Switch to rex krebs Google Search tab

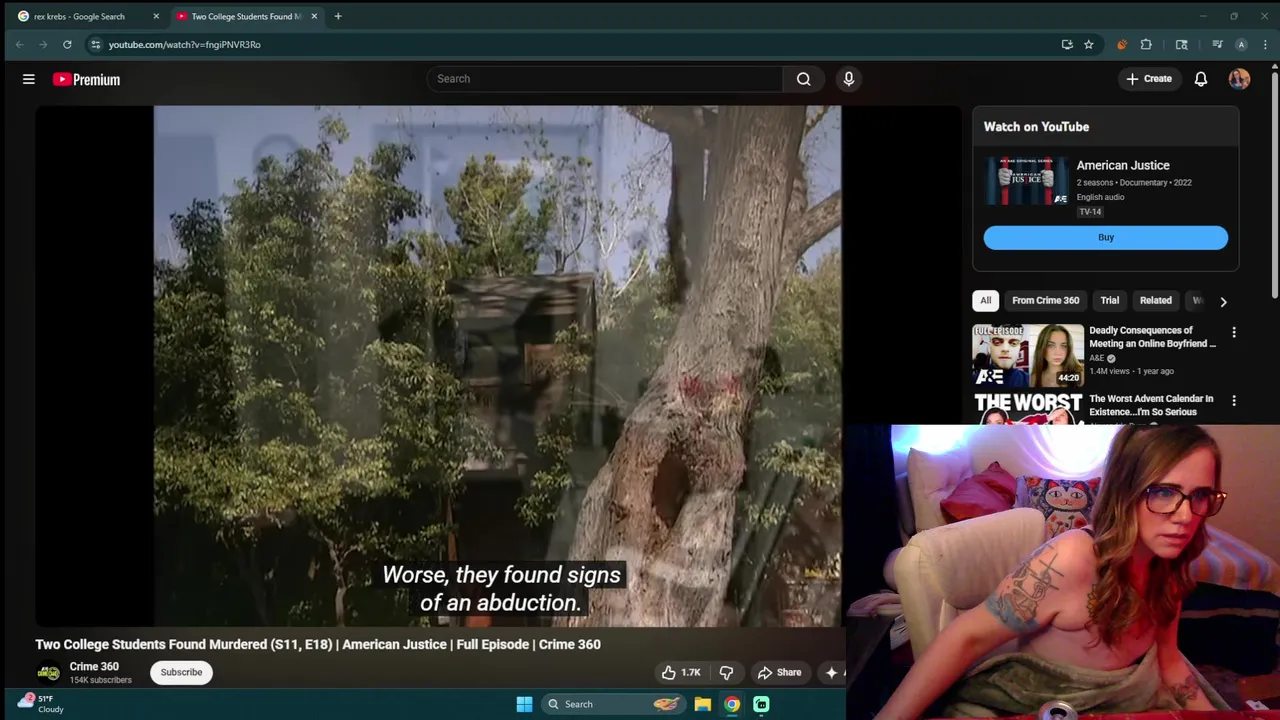[86, 16]
